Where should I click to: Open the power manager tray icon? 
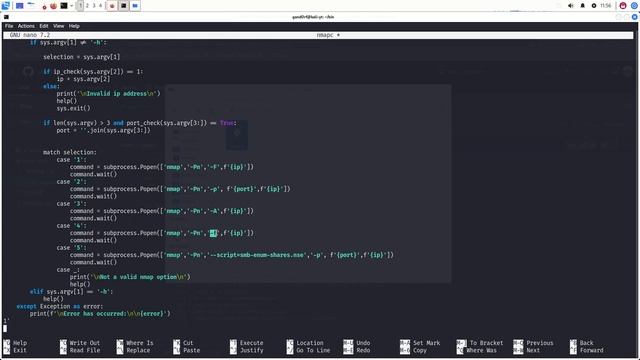[594, 6]
